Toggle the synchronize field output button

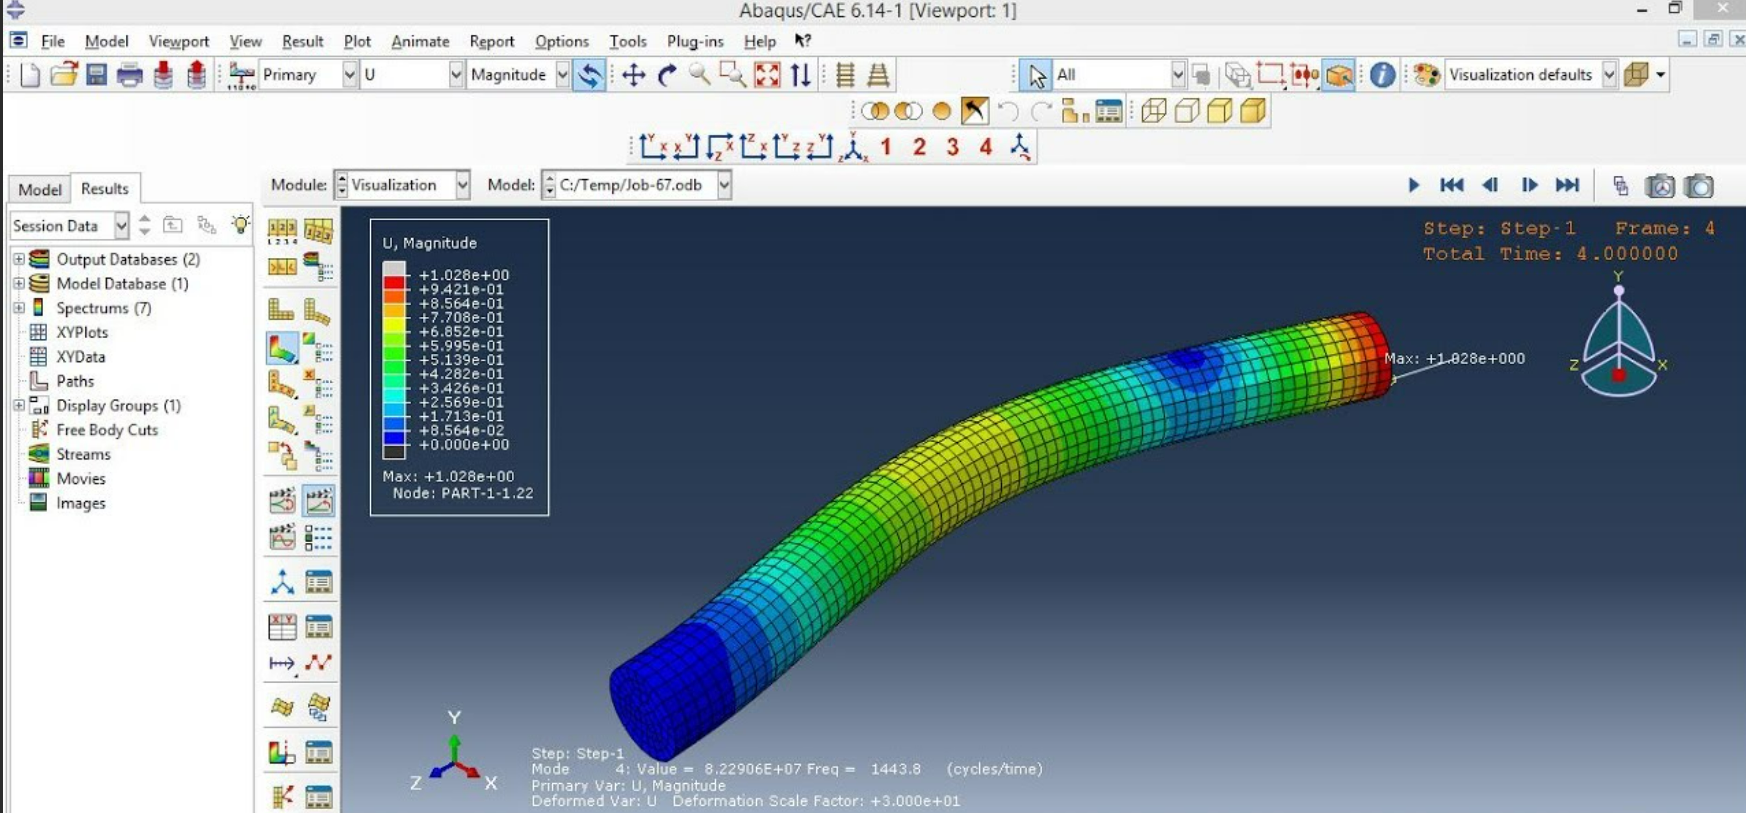coord(589,75)
